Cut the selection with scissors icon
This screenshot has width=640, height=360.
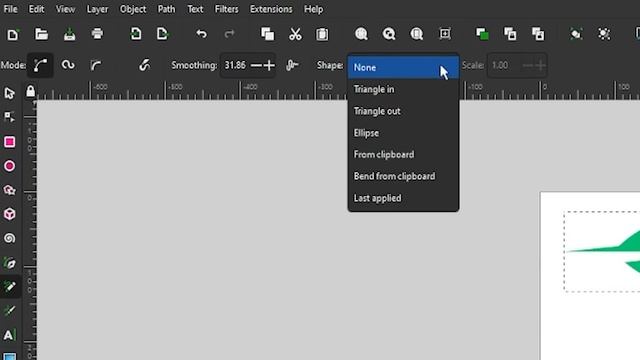click(295, 34)
